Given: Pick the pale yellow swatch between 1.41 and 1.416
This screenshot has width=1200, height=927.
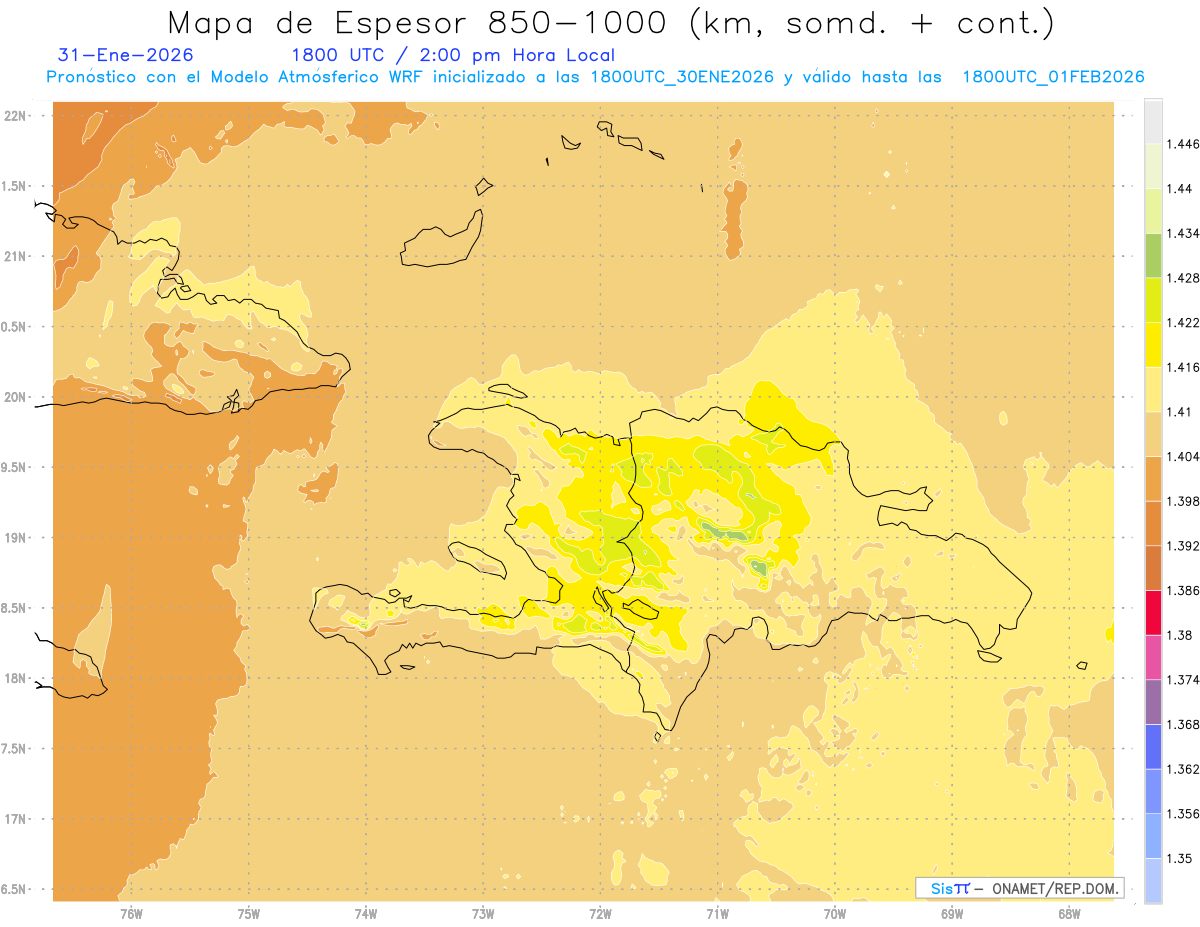Looking at the screenshot, I should pos(1153,389).
